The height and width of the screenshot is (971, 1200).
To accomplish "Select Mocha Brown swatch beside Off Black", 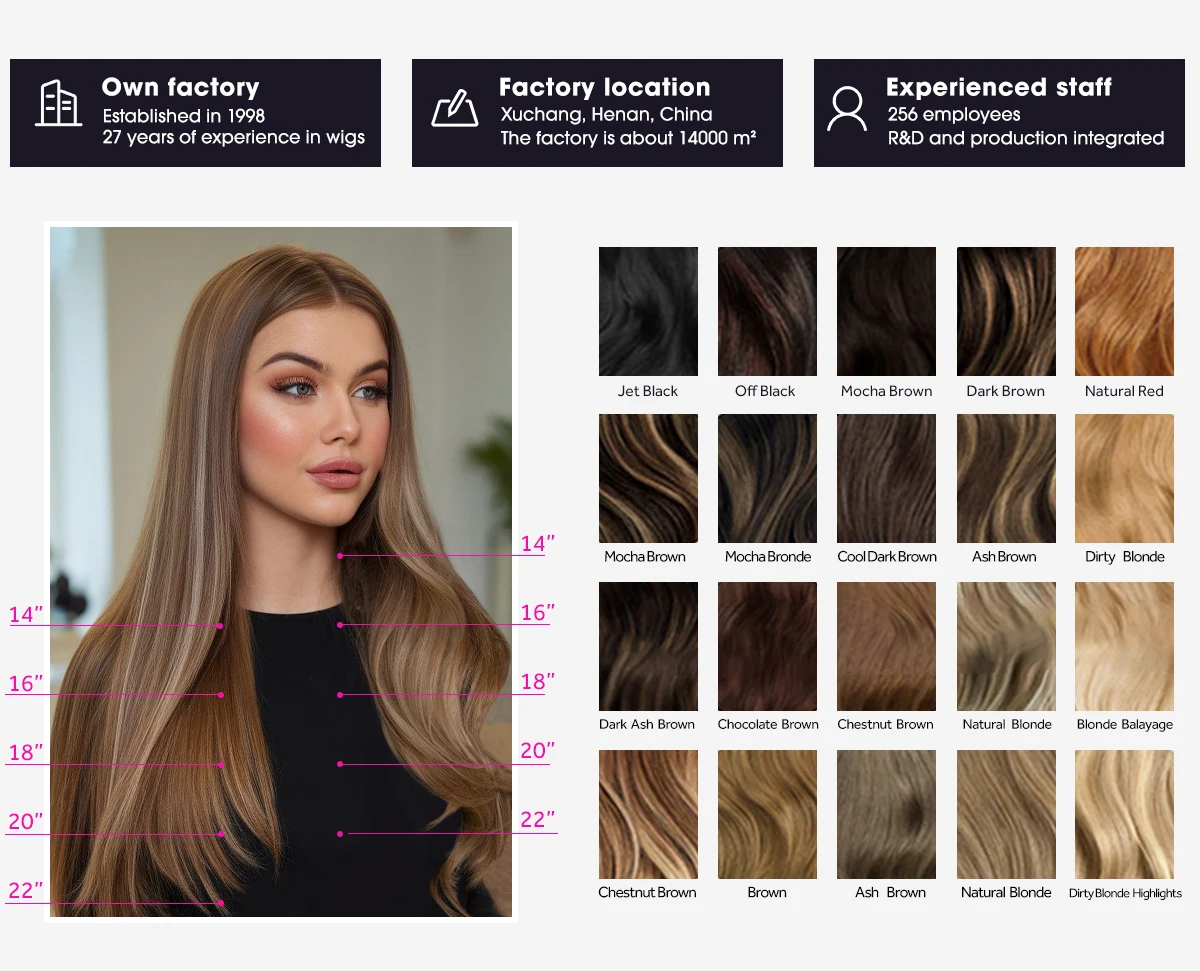I will coord(886,312).
